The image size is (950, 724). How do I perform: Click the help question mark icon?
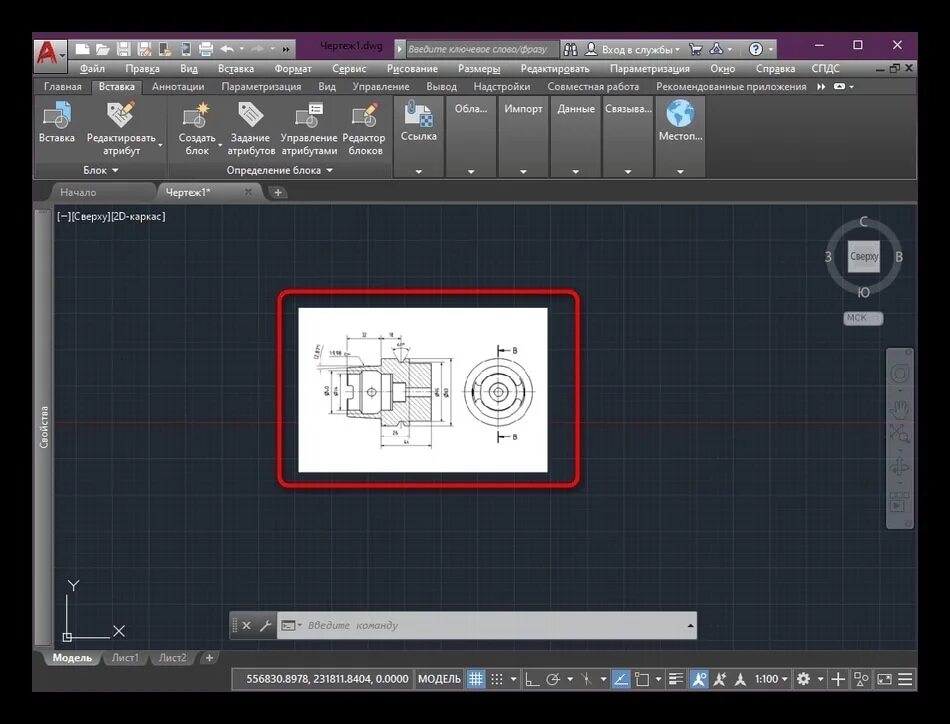click(x=756, y=49)
